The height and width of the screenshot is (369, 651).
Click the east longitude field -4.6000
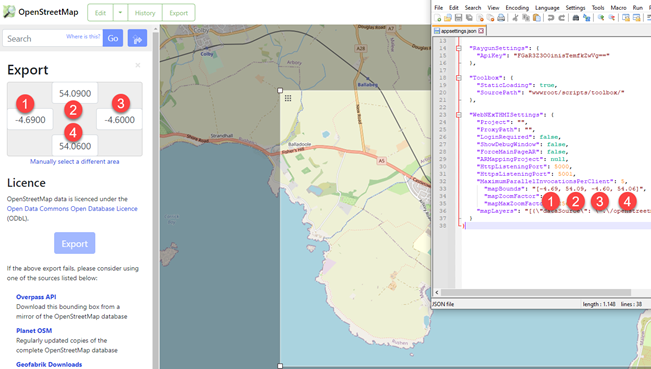click(120, 120)
